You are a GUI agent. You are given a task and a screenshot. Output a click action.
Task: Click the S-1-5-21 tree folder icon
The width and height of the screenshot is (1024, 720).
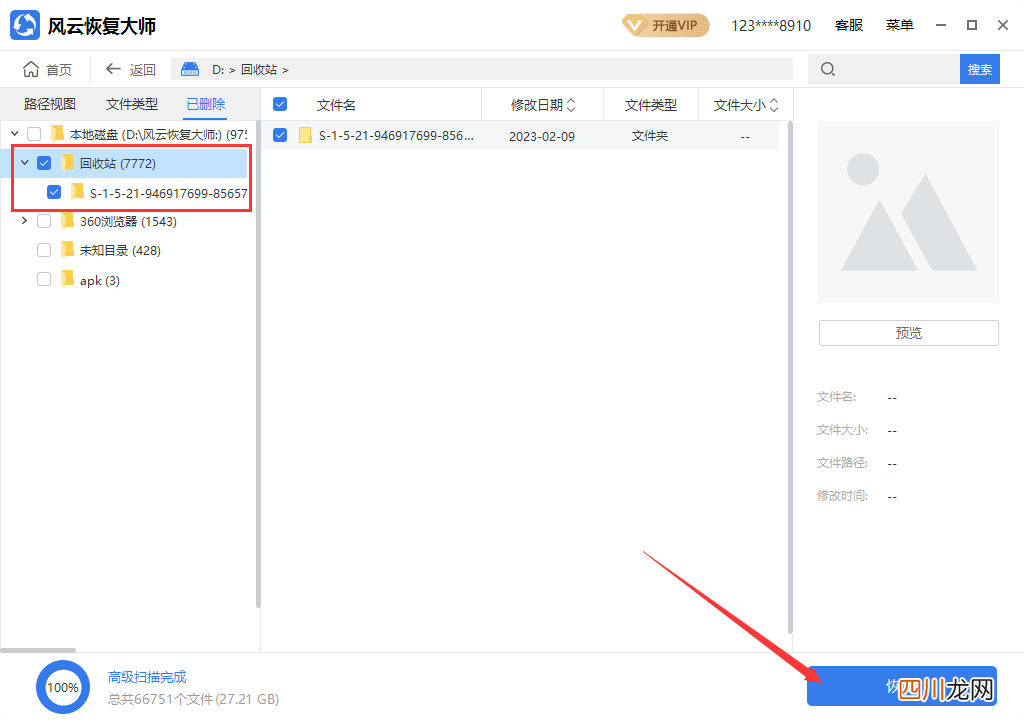[x=78, y=192]
